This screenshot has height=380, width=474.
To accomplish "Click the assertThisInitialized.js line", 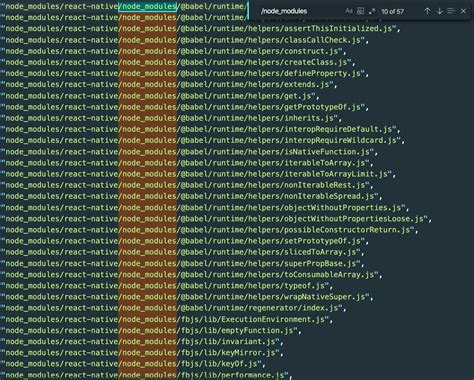I will click(x=200, y=29).
